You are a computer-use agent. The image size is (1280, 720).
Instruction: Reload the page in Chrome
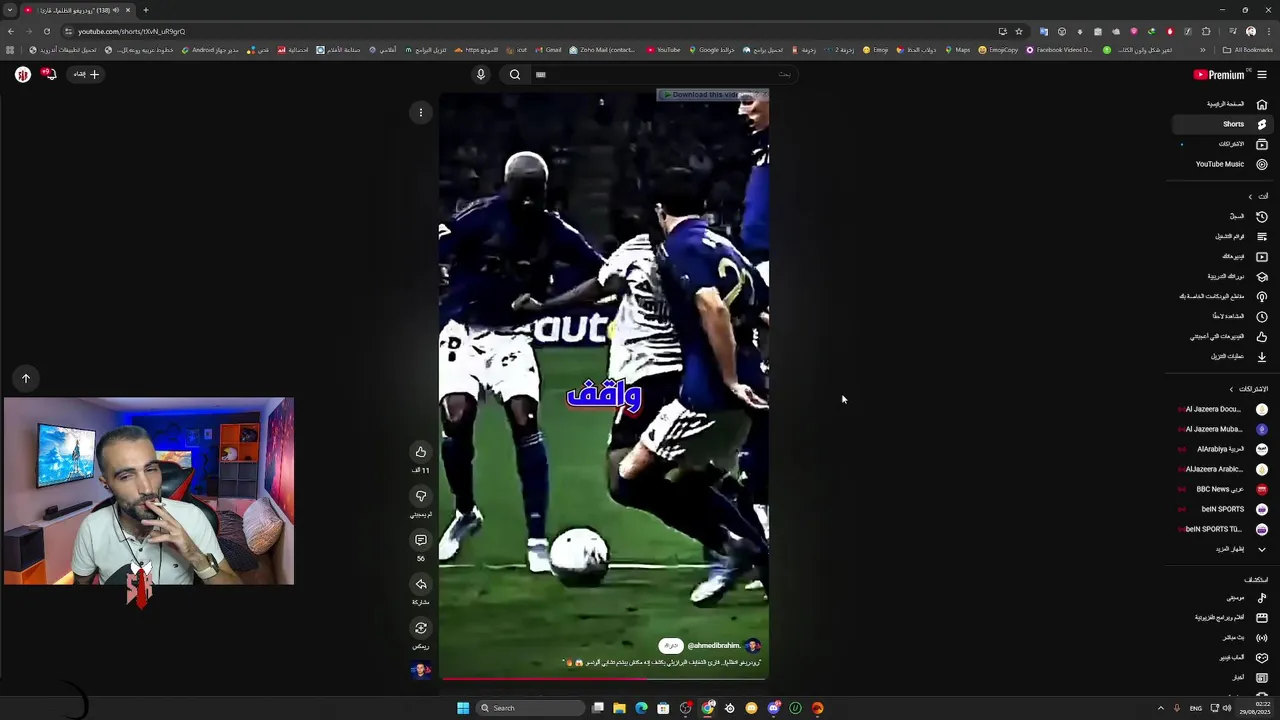[46, 31]
